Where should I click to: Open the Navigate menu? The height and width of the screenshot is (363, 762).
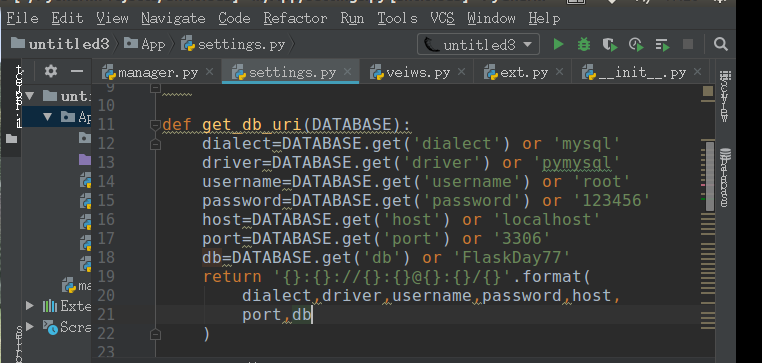pos(173,18)
